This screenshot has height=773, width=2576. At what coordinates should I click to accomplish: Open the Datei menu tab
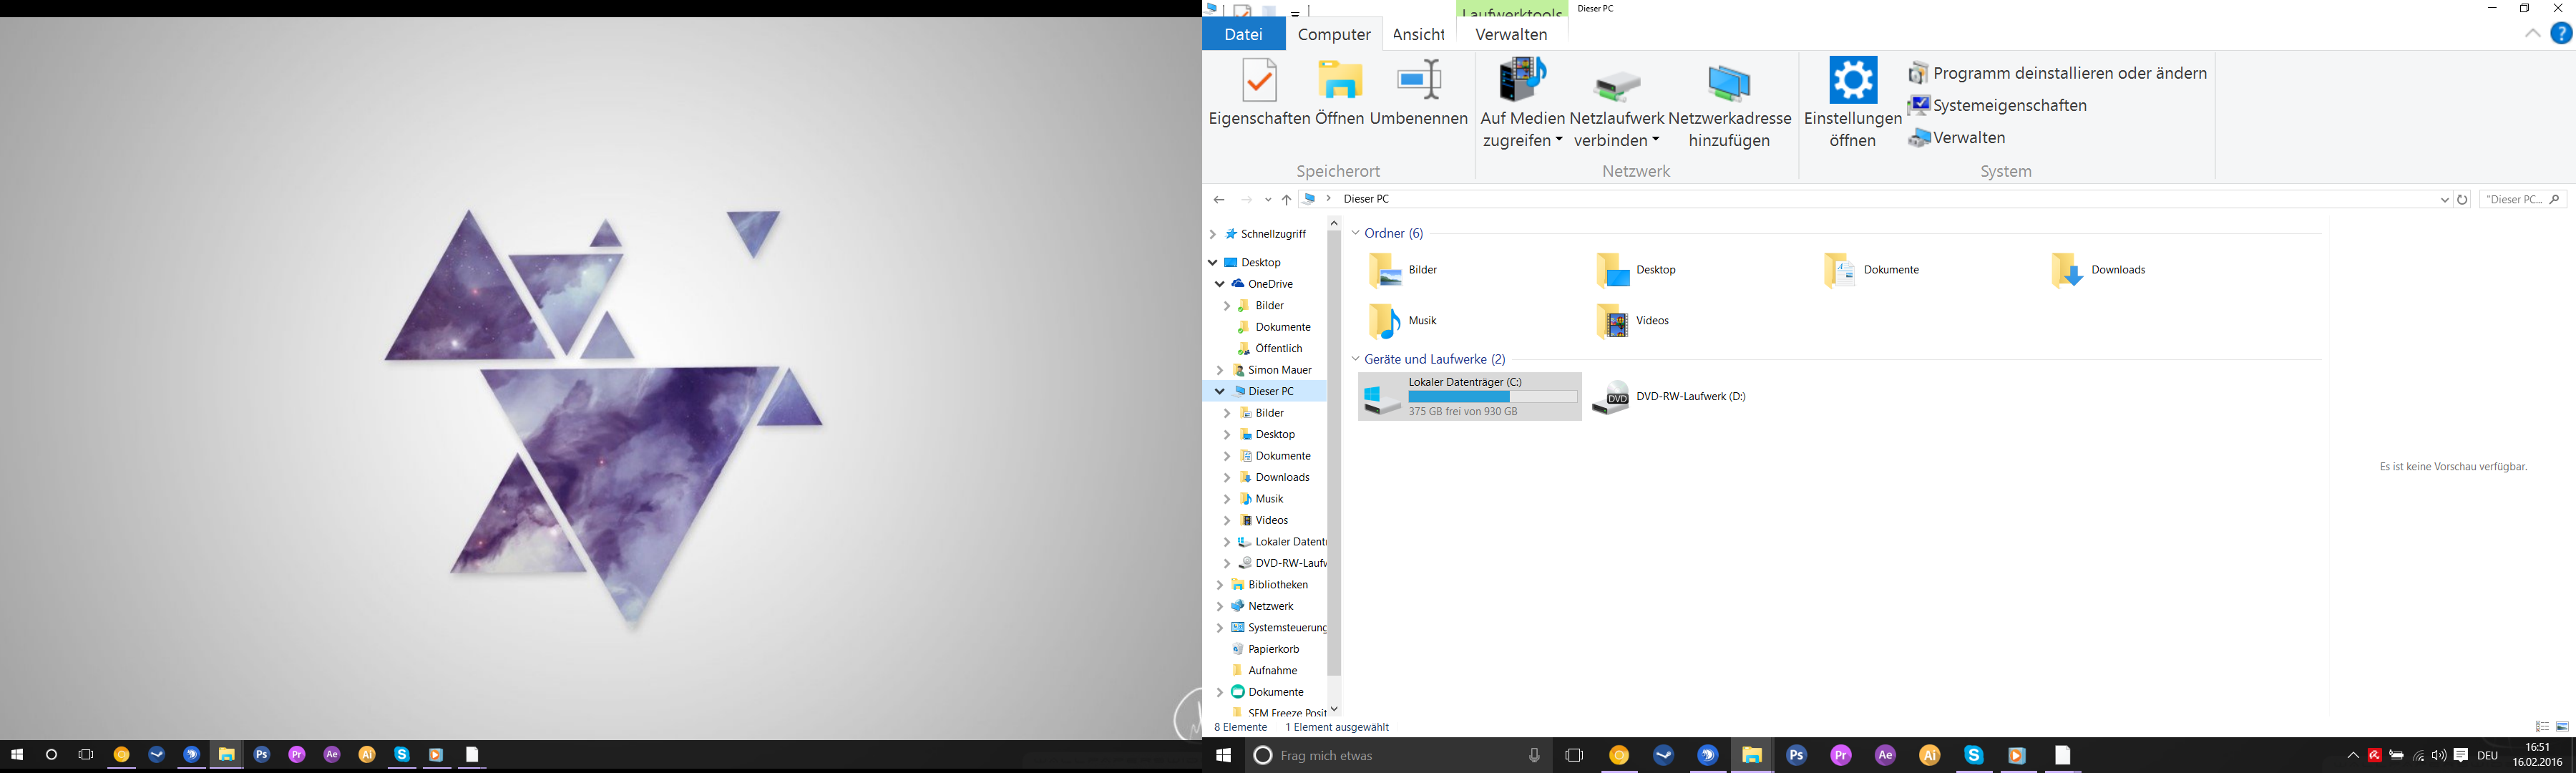tap(1243, 34)
